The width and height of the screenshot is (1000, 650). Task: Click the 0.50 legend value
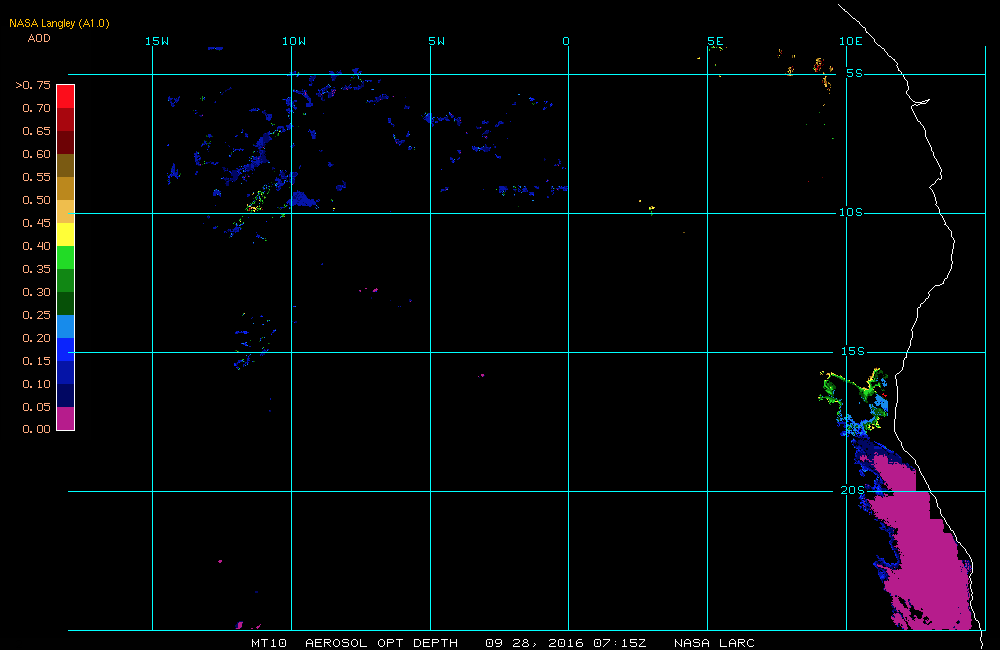coord(36,200)
